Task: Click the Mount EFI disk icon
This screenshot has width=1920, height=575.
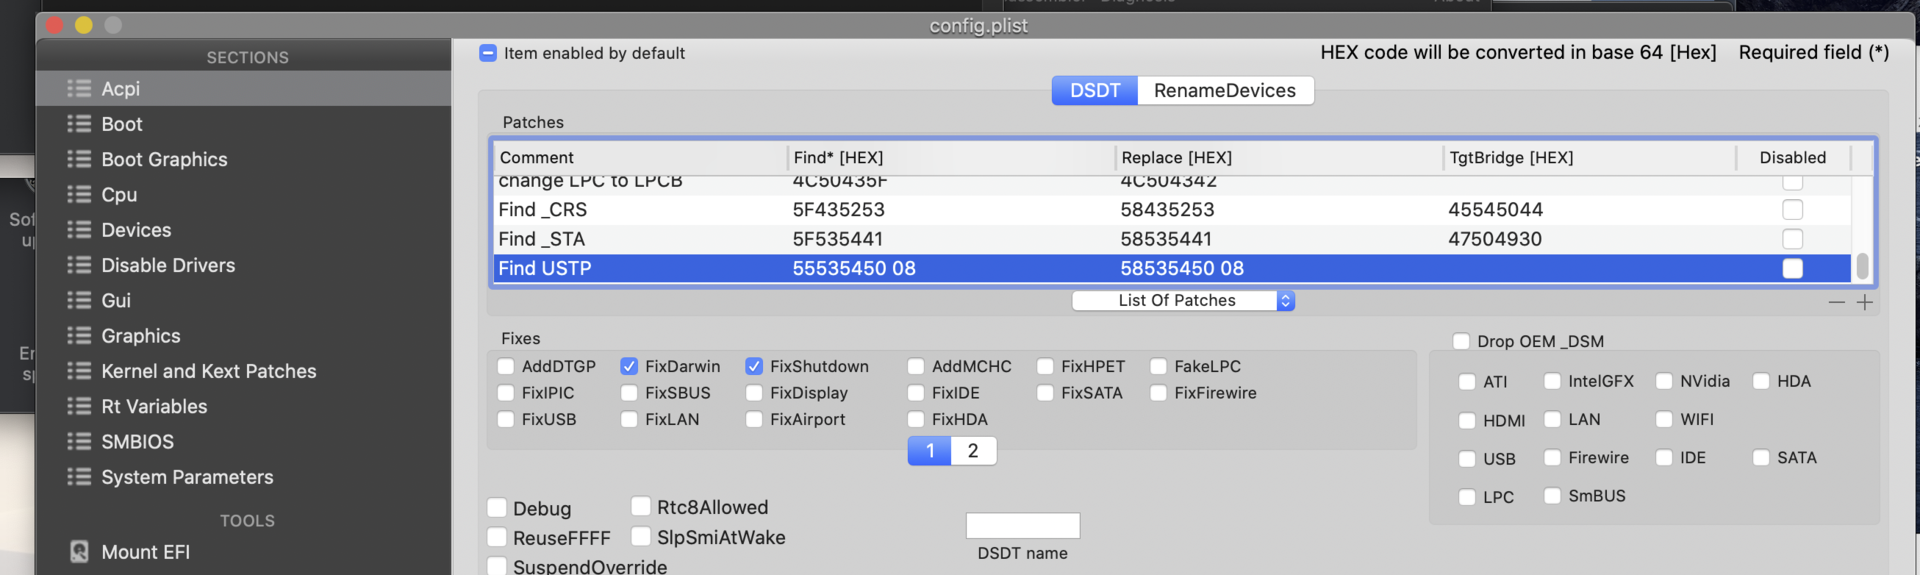Action: [79, 552]
